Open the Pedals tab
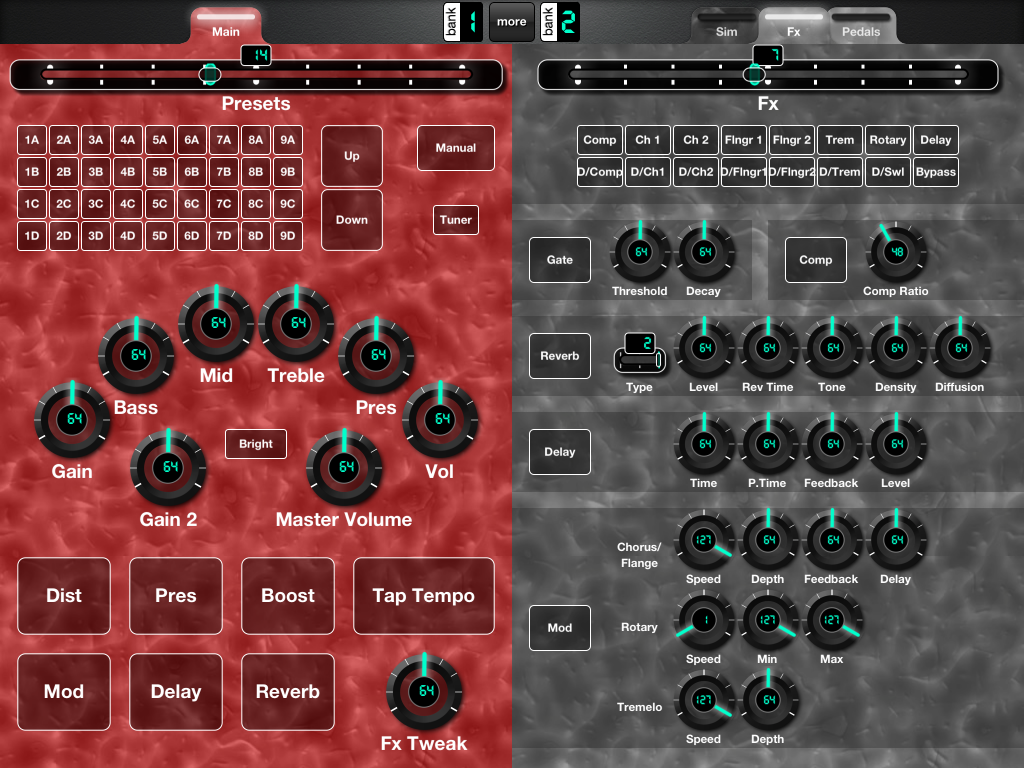The image size is (1024, 768). pos(861,26)
